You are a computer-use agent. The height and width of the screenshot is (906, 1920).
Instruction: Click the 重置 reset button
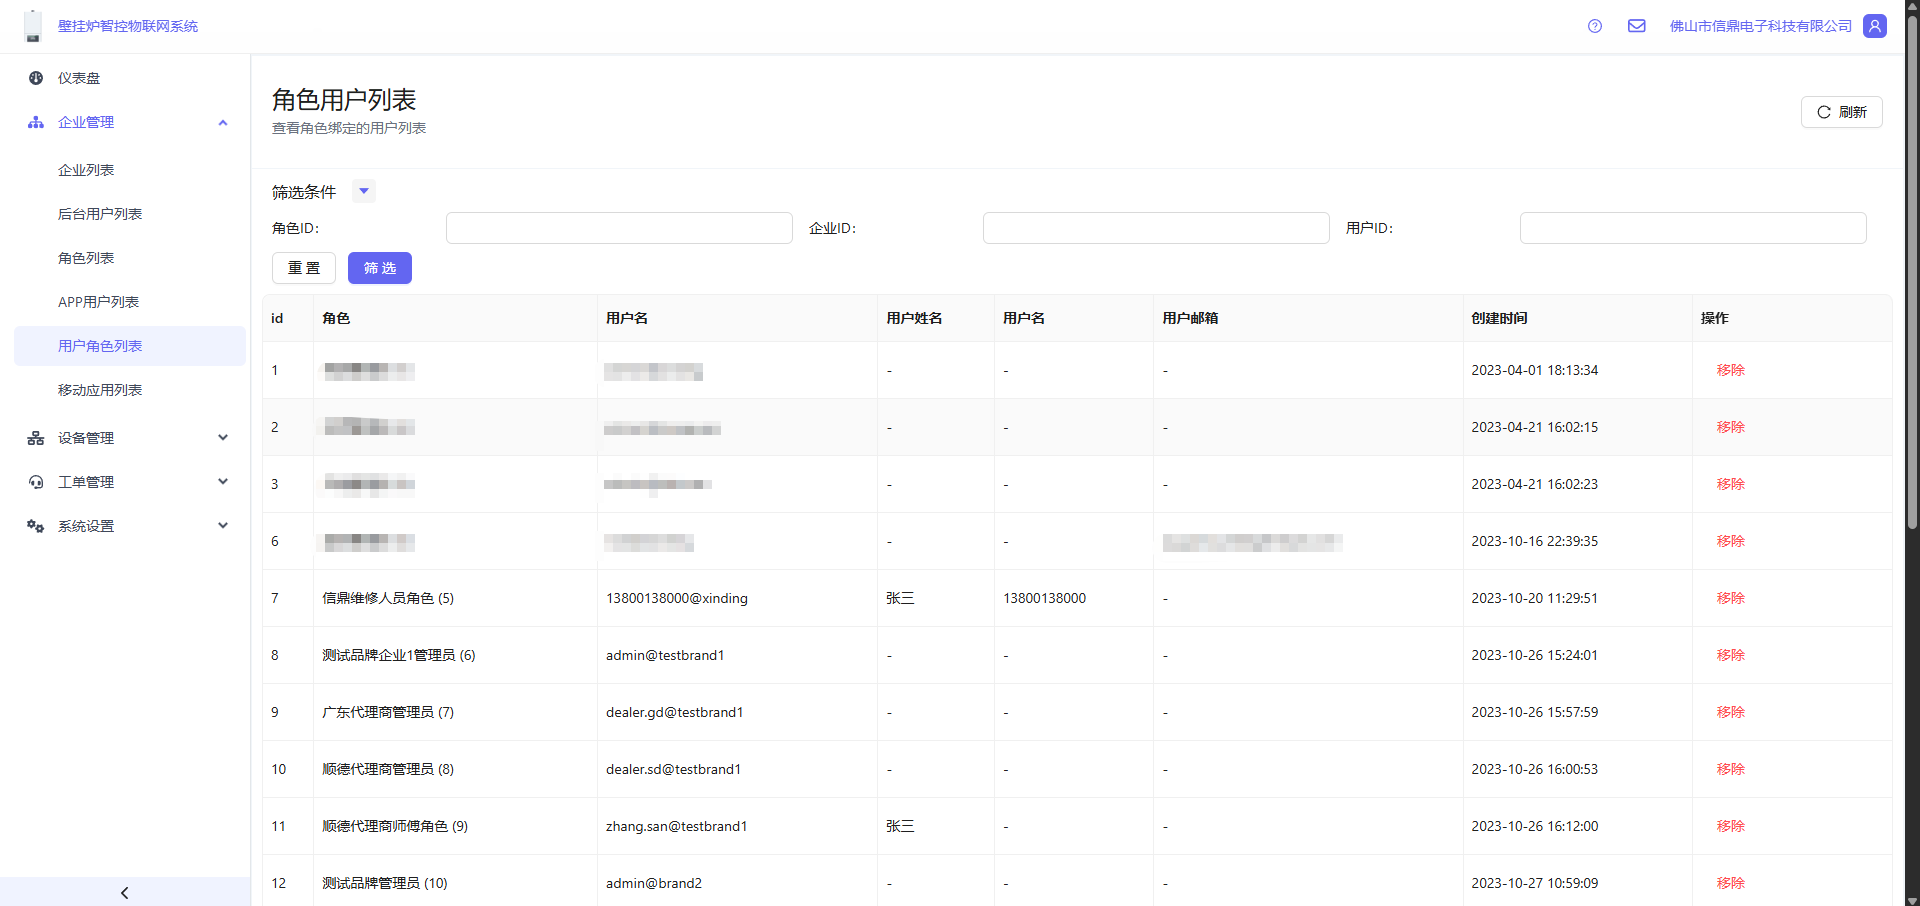[x=304, y=268]
